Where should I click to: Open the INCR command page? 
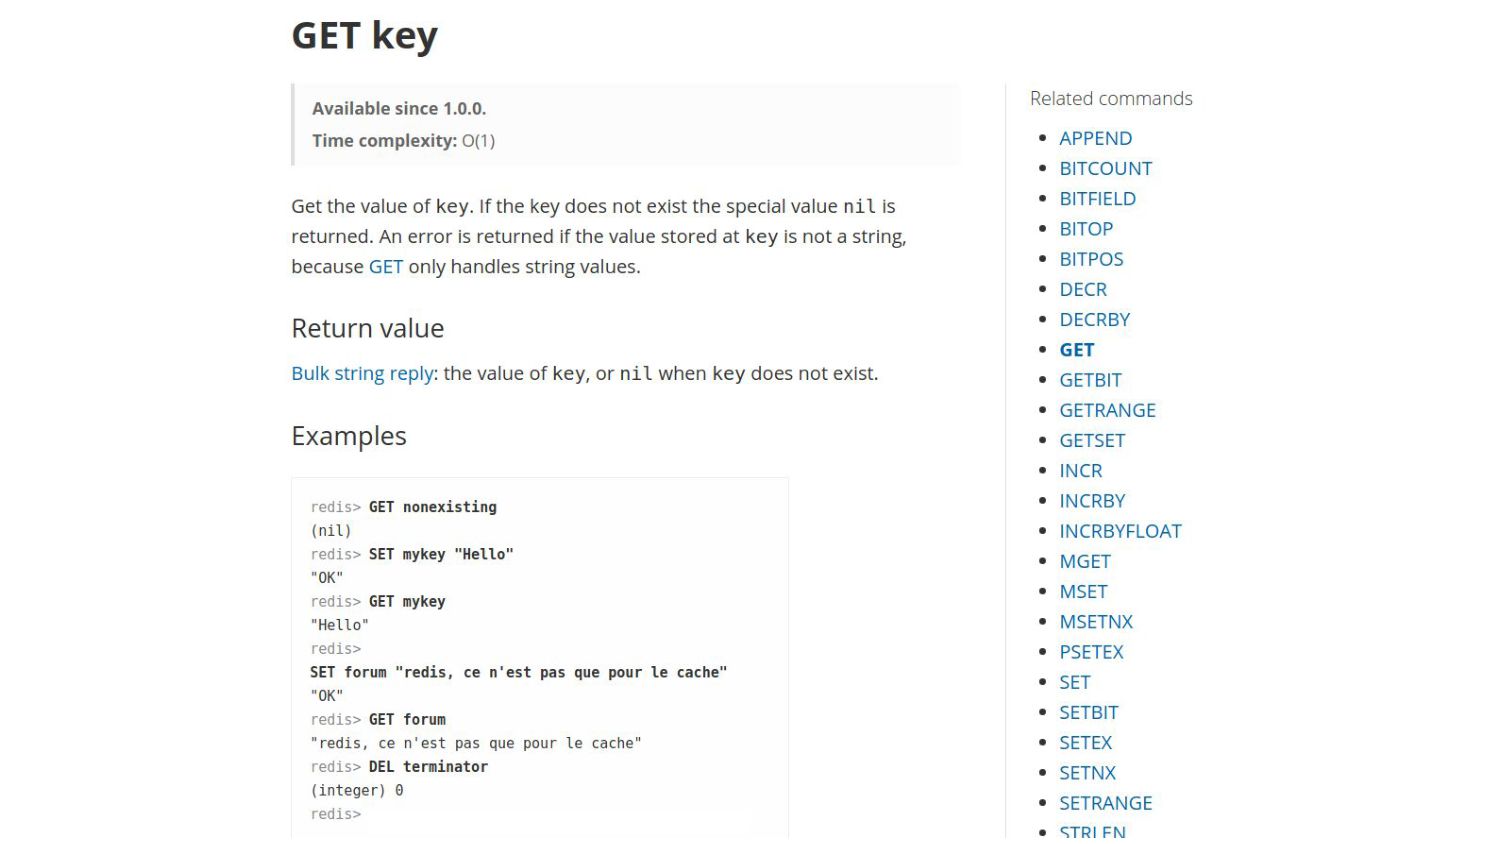[x=1080, y=470]
